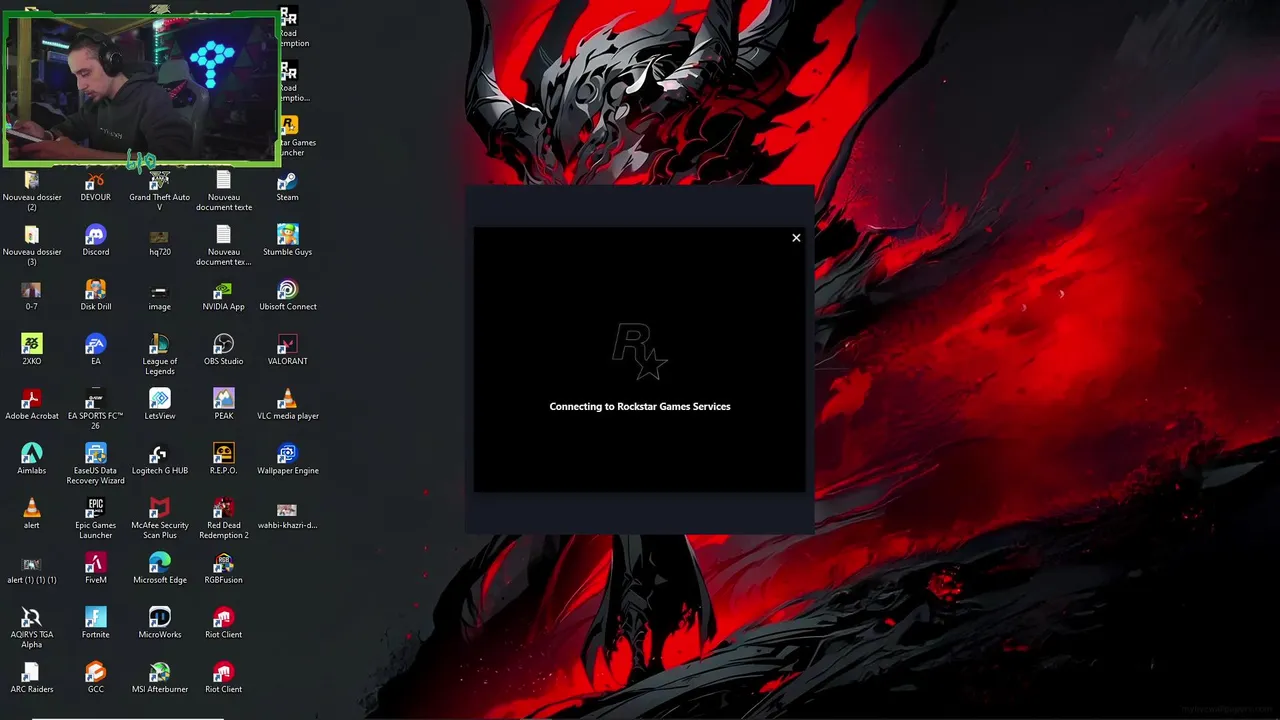
Task: Click the MicroWorks game icon
Action: (x=160, y=624)
